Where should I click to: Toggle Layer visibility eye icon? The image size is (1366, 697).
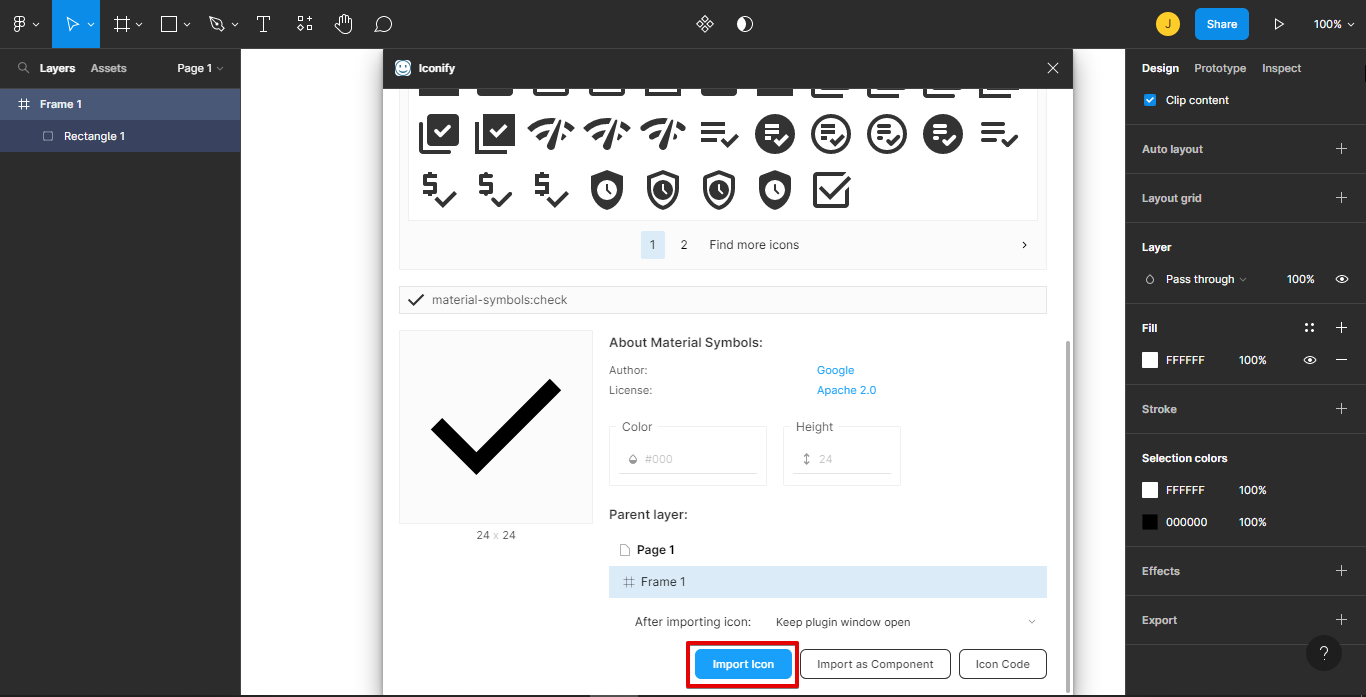click(x=1342, y=279)
